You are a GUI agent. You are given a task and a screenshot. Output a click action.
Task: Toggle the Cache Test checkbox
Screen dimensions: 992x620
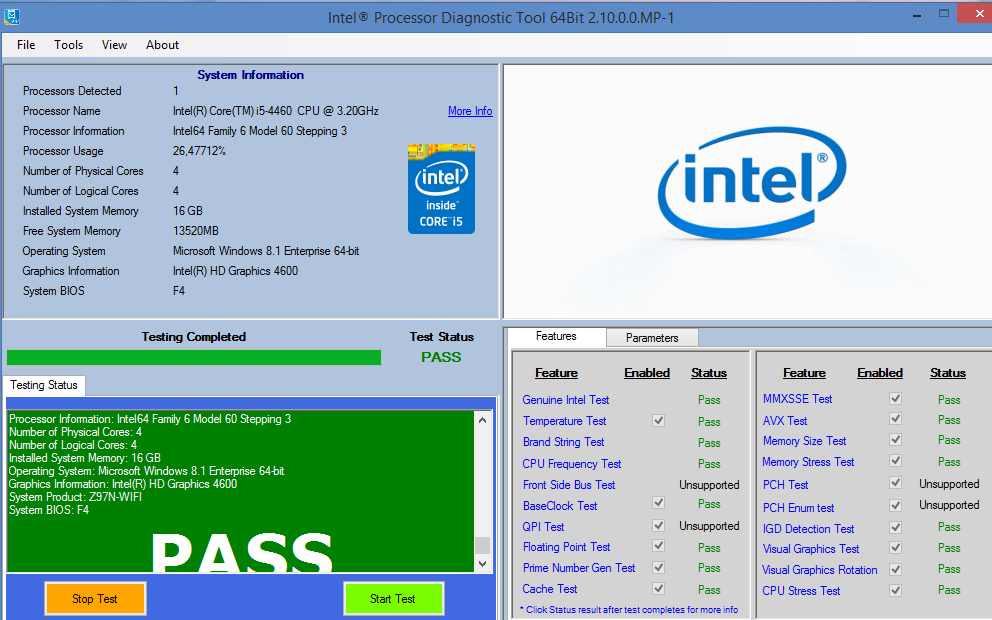point(659,588)
